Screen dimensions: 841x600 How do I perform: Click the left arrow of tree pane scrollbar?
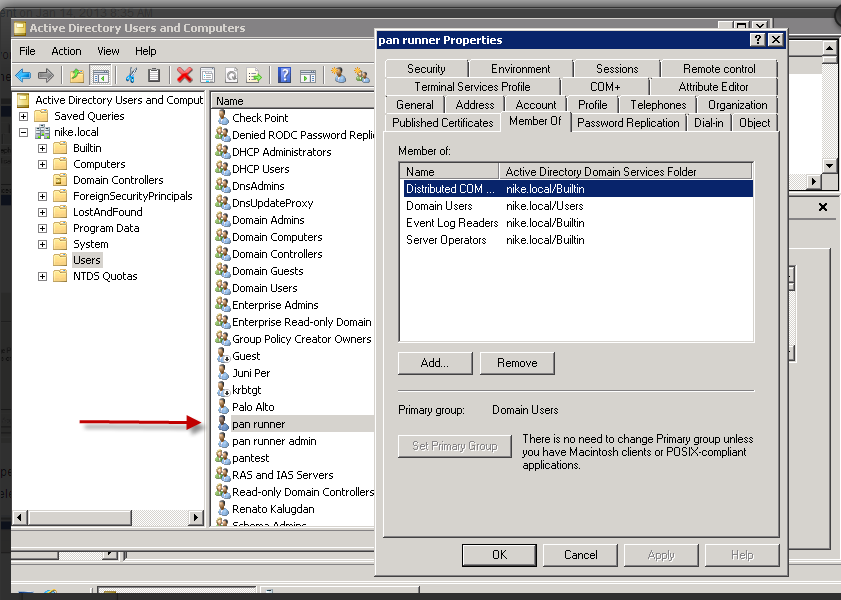tap(20, 517)
